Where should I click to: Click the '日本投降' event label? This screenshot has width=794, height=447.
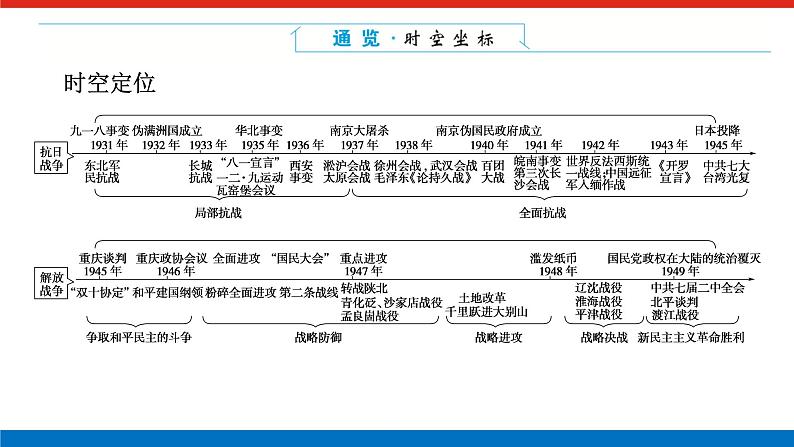[717, 131]
